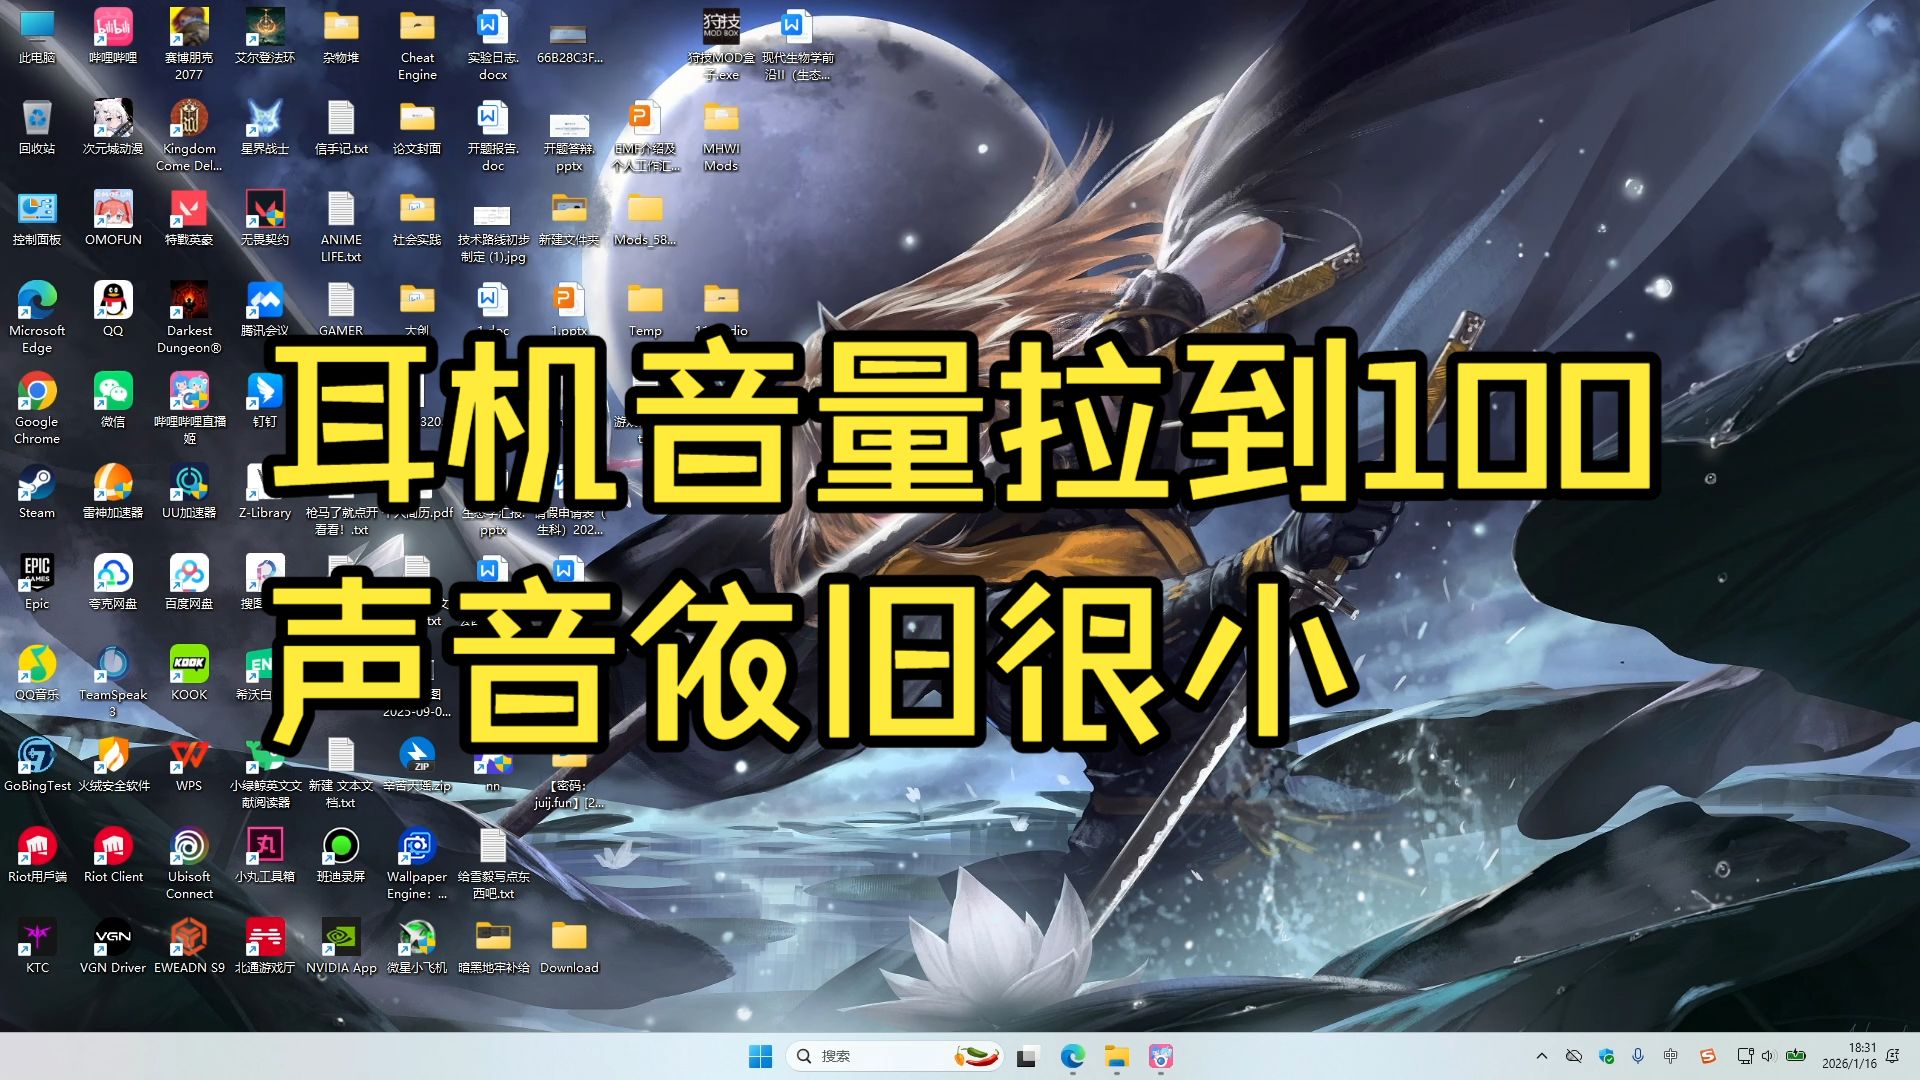
Task: Open the Wallpaper Engine shortcut
Action: [417, 864]
